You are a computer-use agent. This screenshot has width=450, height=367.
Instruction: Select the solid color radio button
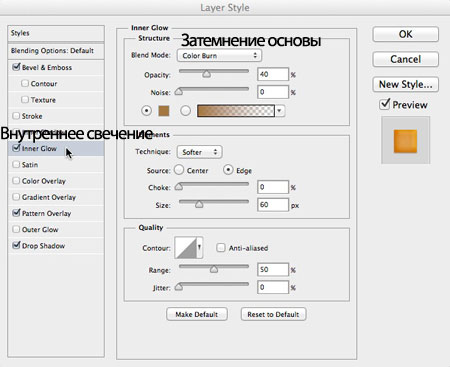coord(146,111)
